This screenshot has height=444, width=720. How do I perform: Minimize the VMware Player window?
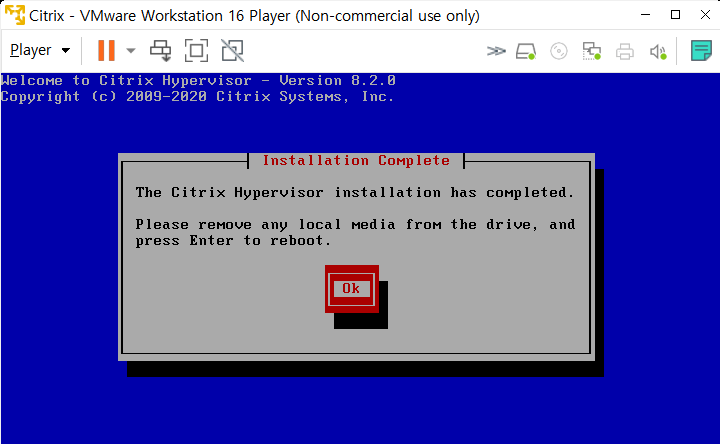tap(645, 15)
